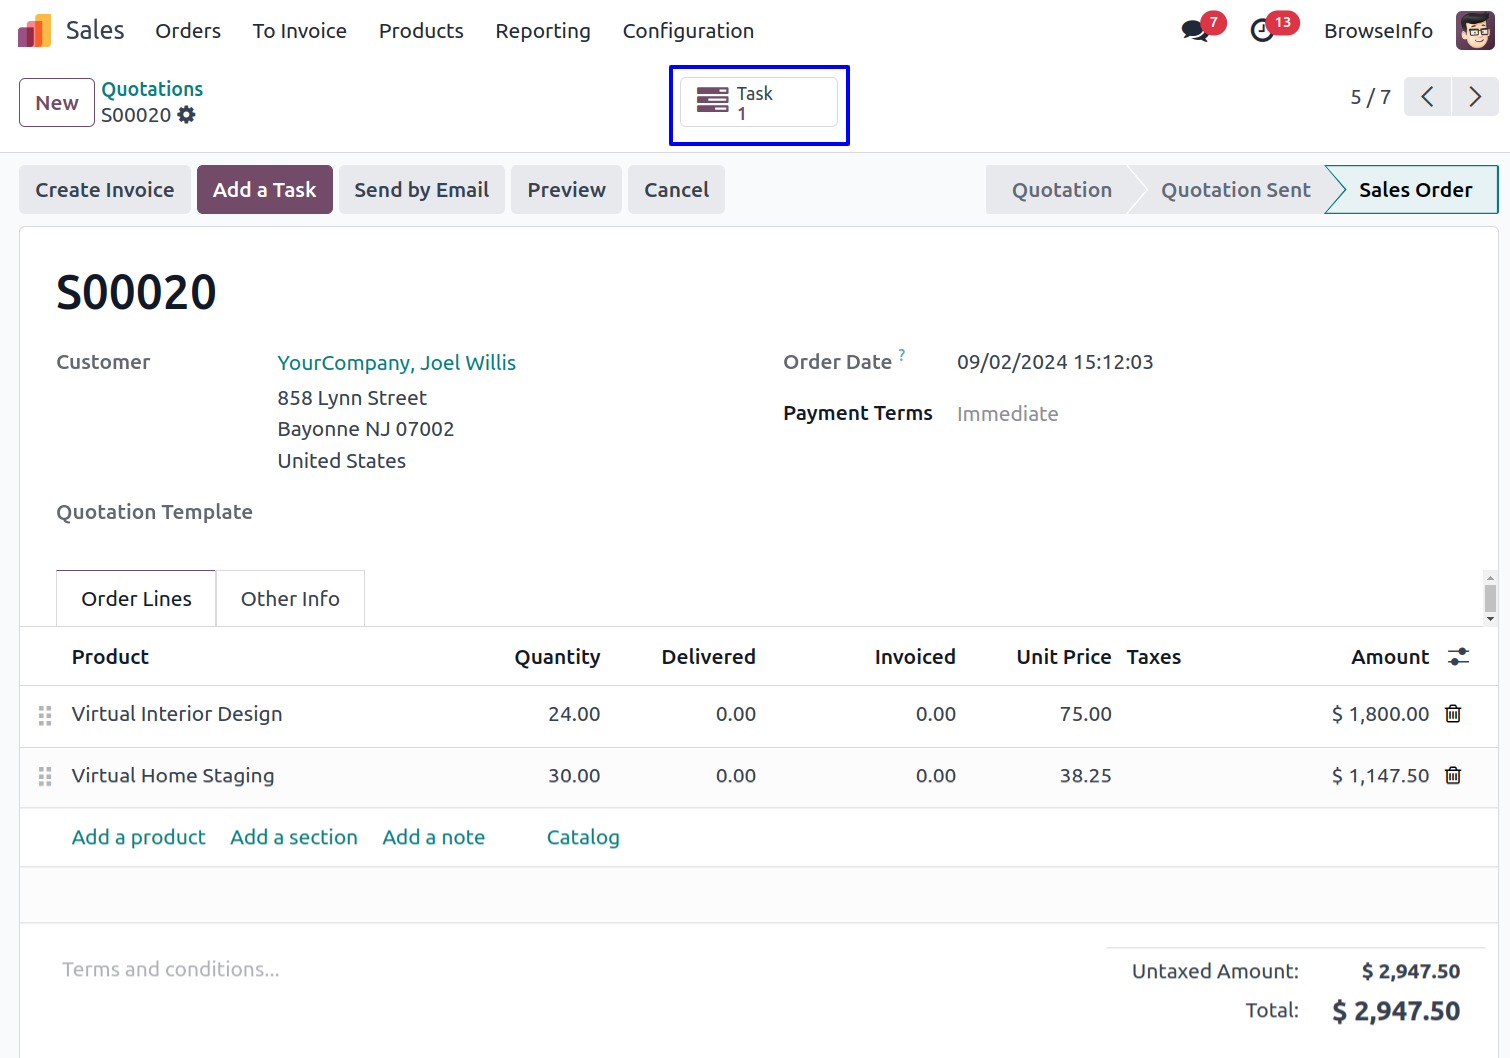Delete the Virtual Home Staging line

click(x=1453, y=776)
